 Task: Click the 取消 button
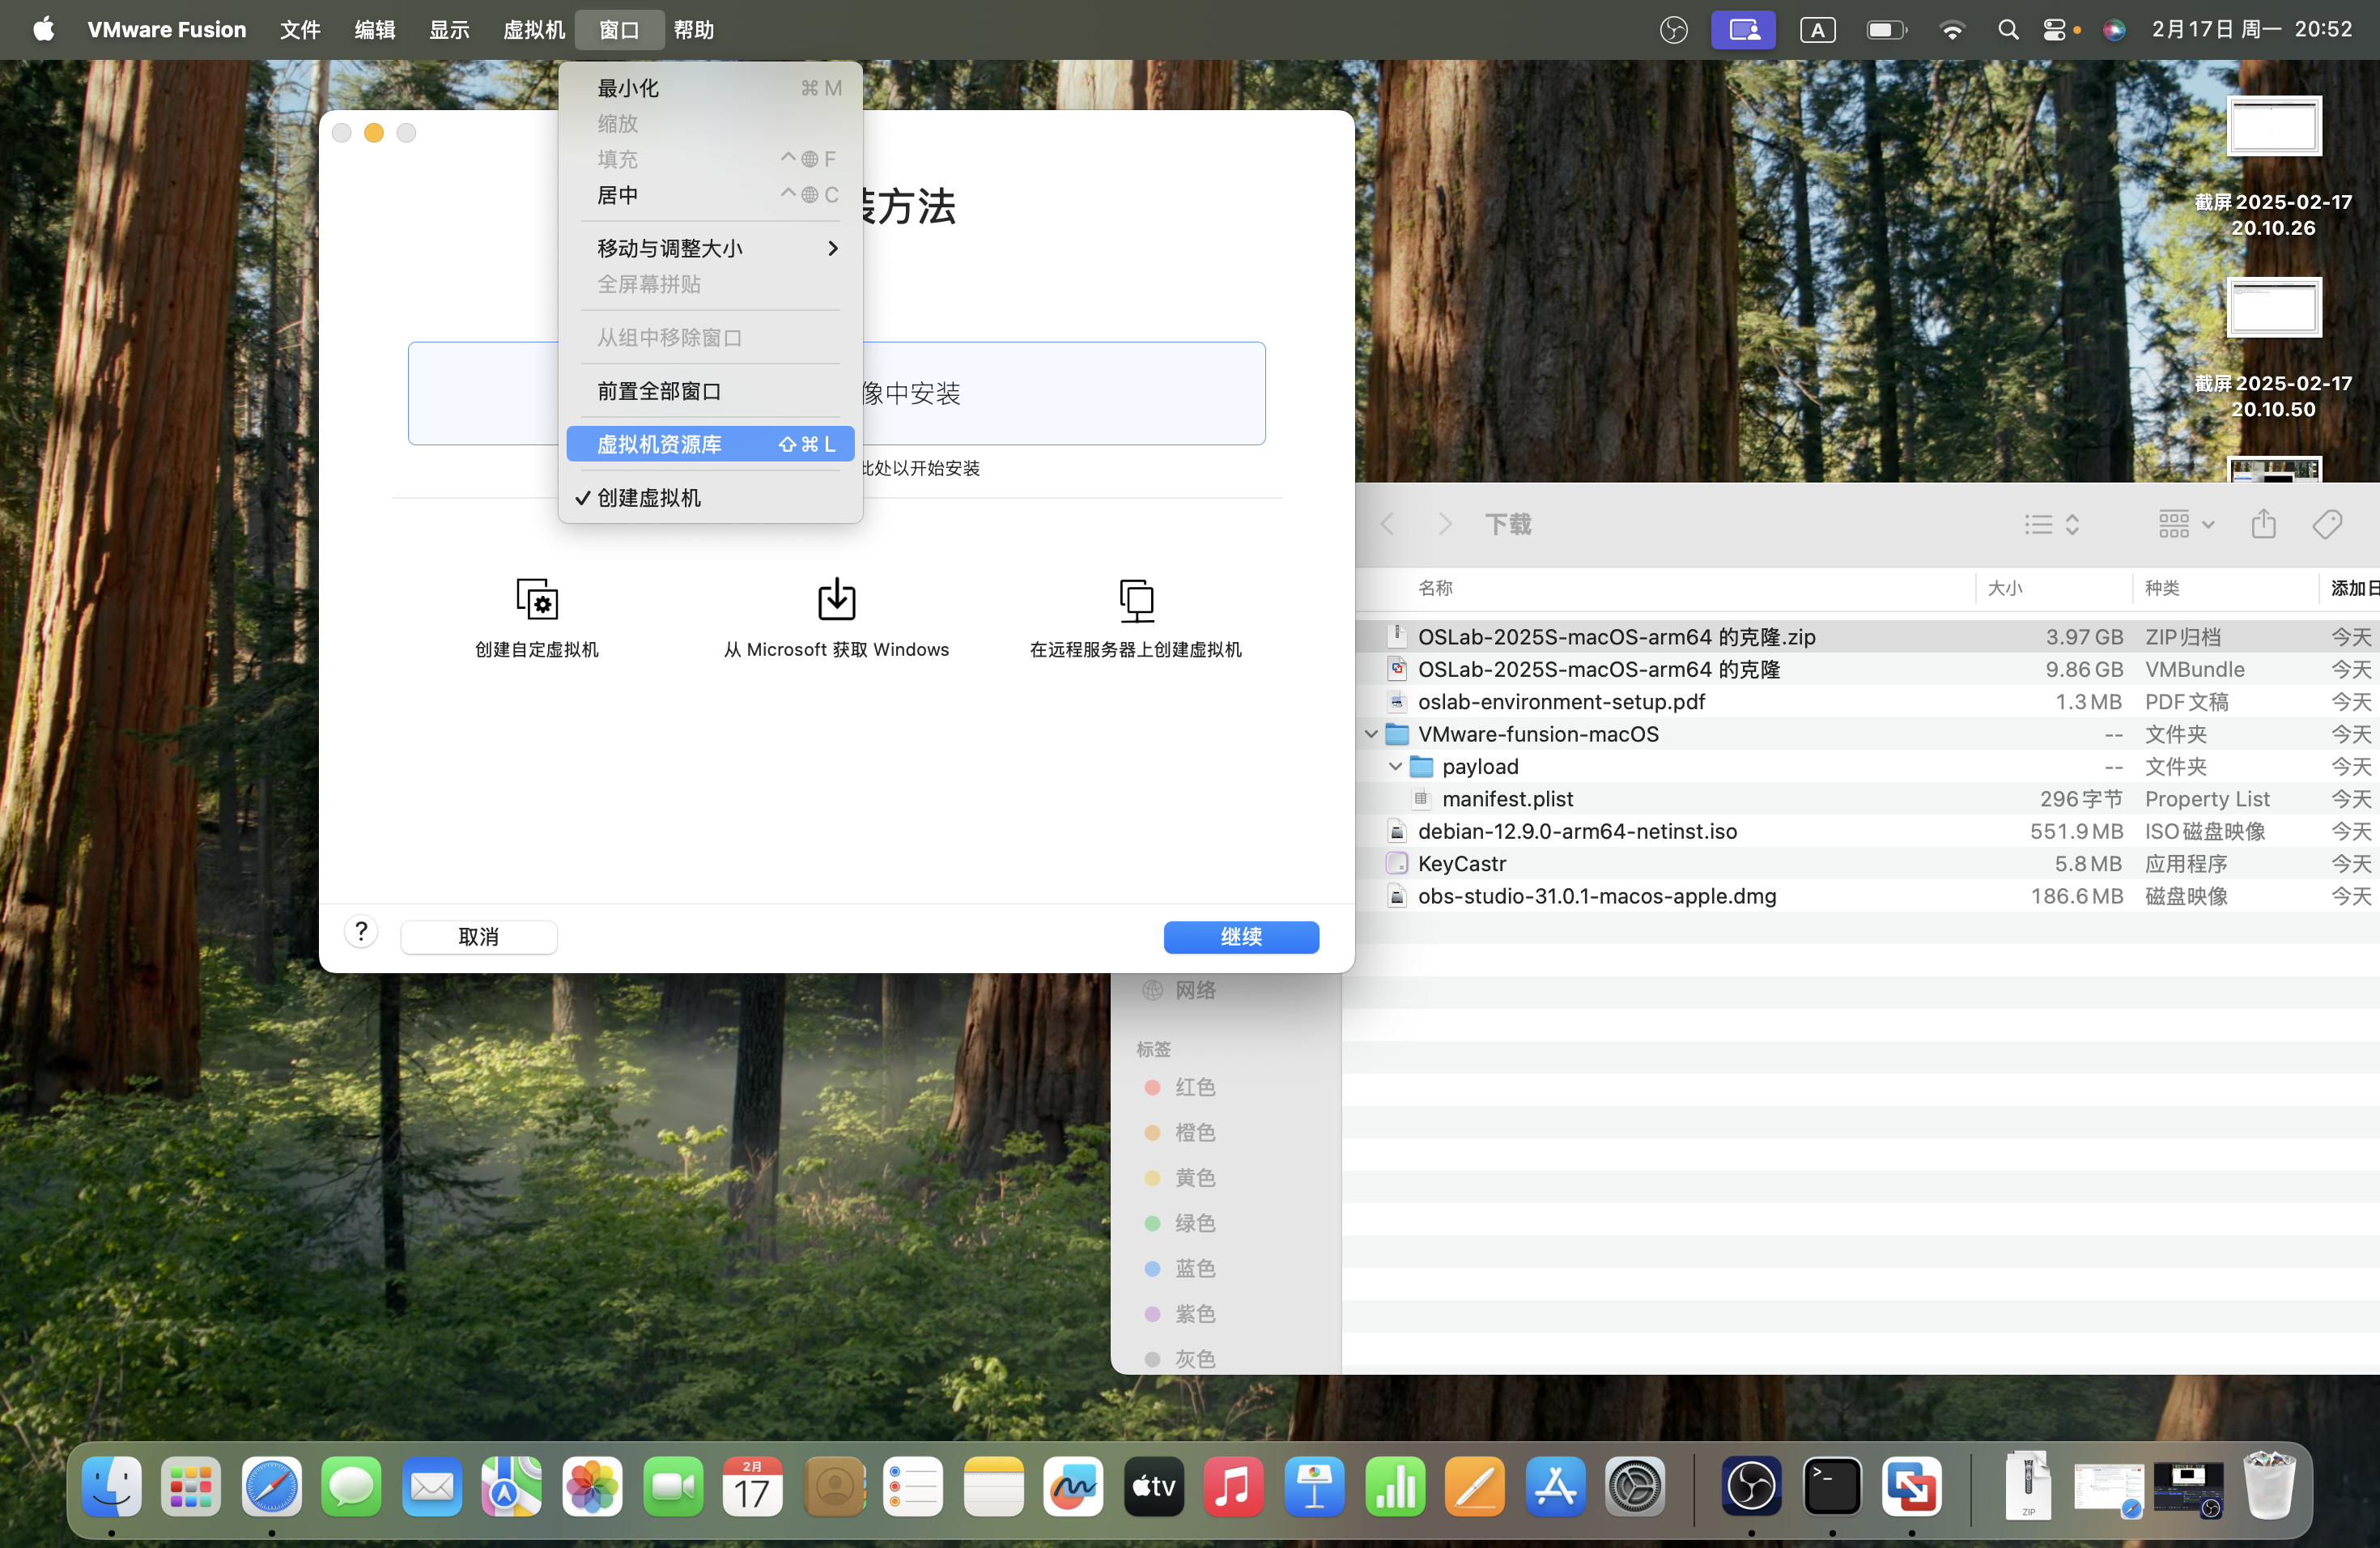tap(479, 937)
